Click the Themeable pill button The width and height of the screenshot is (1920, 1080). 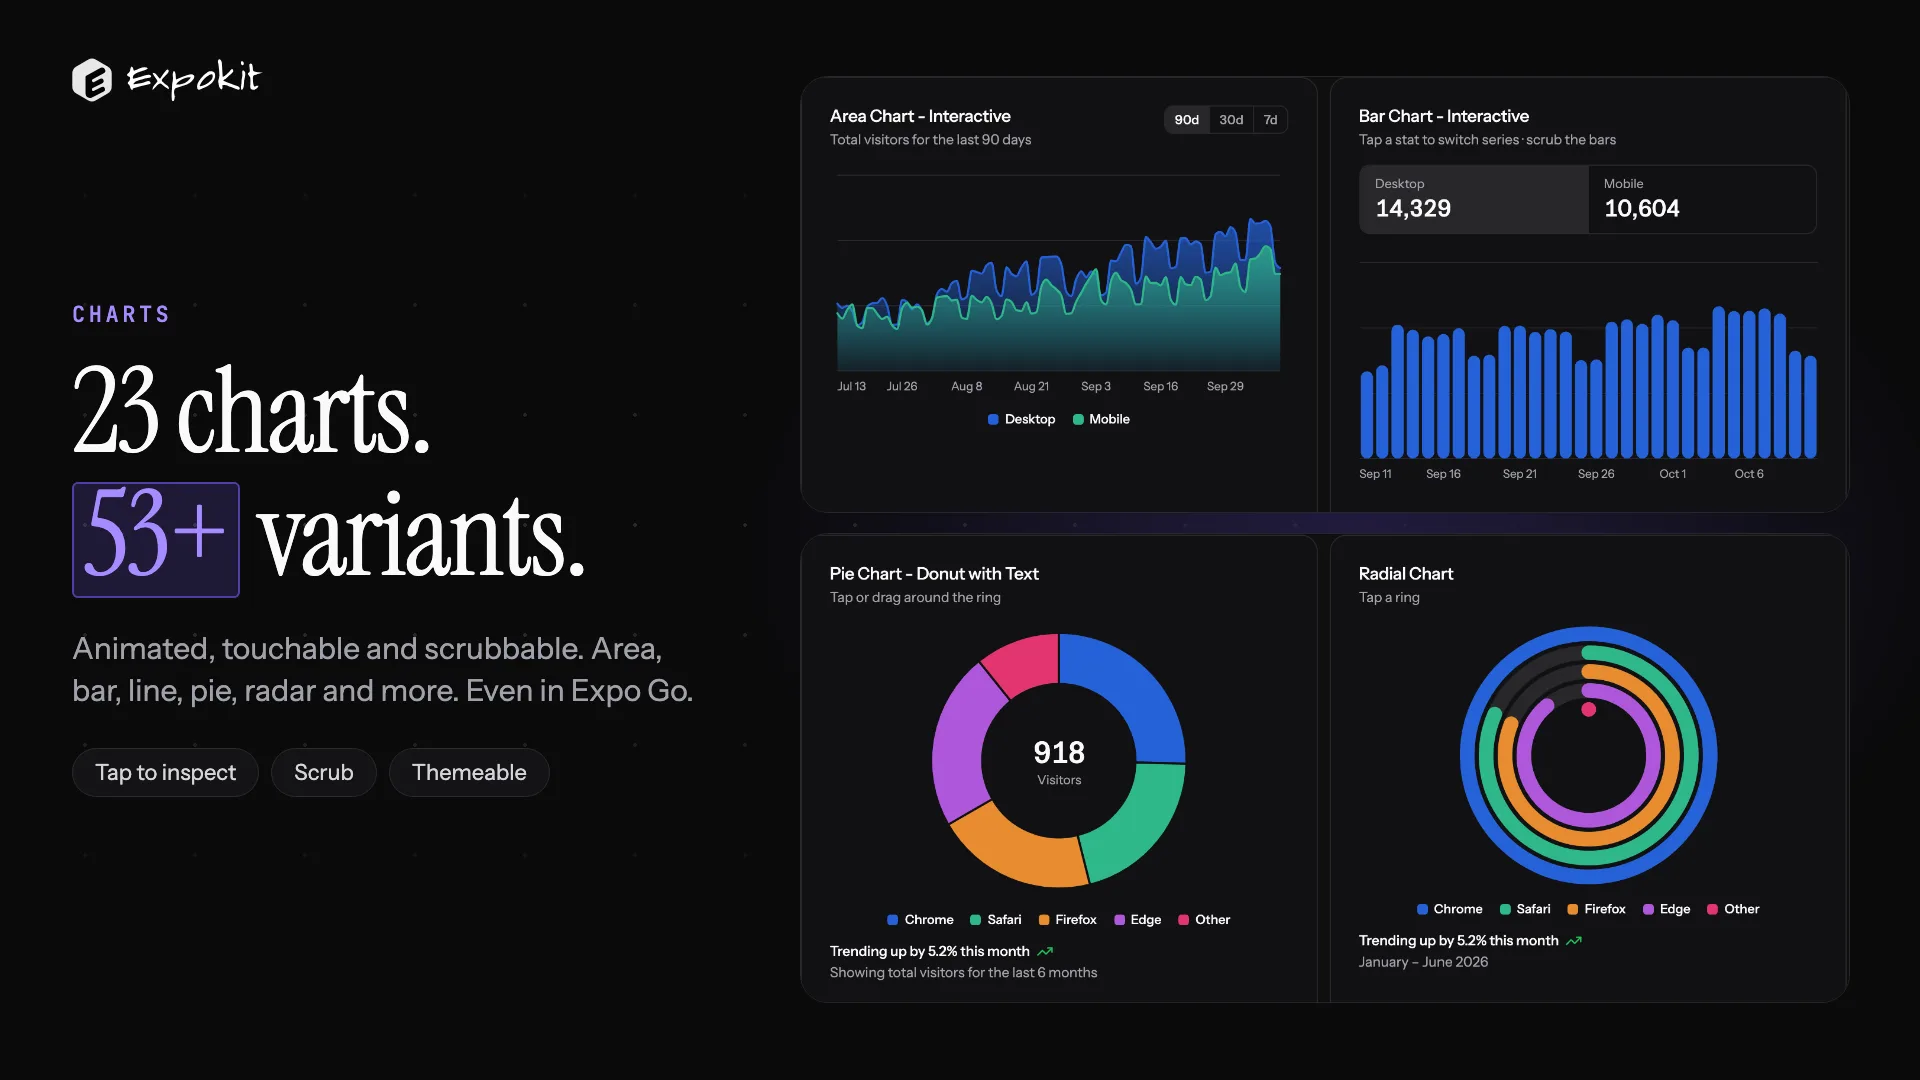469,773
